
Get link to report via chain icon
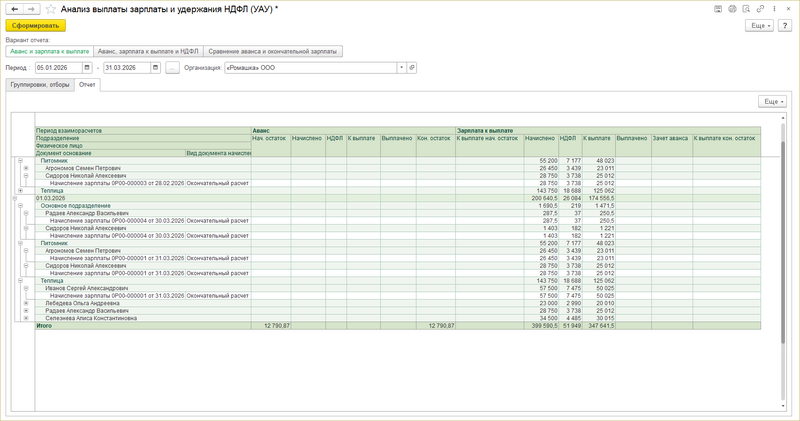coord(760,9)
